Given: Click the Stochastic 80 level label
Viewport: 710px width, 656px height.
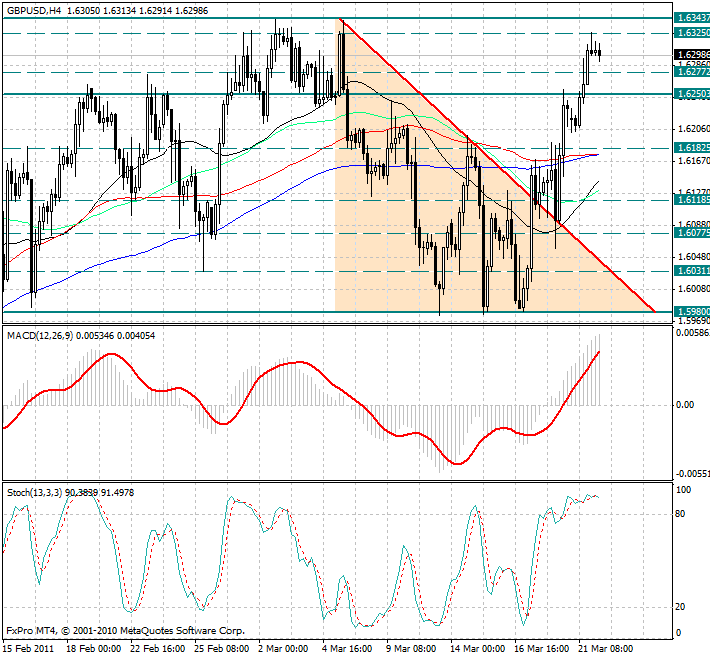Looking at the screenshot, I should 680,514.
